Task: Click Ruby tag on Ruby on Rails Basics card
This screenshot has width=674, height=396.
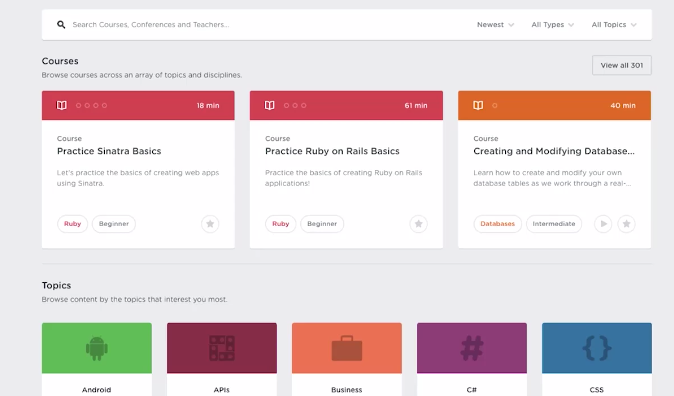Action: click(x=281, y=224)
